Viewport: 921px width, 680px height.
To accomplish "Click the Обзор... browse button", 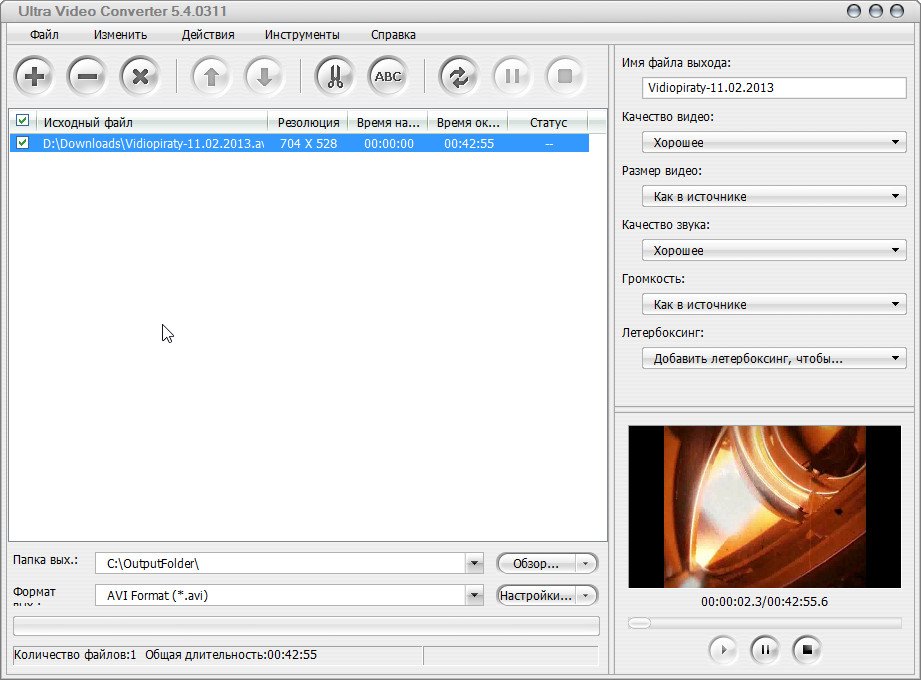I will point(536,564).
